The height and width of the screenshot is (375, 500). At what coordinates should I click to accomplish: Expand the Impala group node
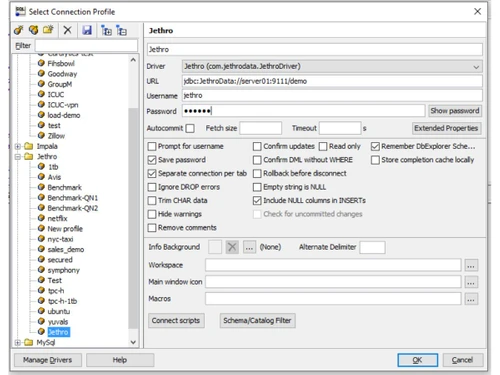pyautogui.click(x=18, y=146)
